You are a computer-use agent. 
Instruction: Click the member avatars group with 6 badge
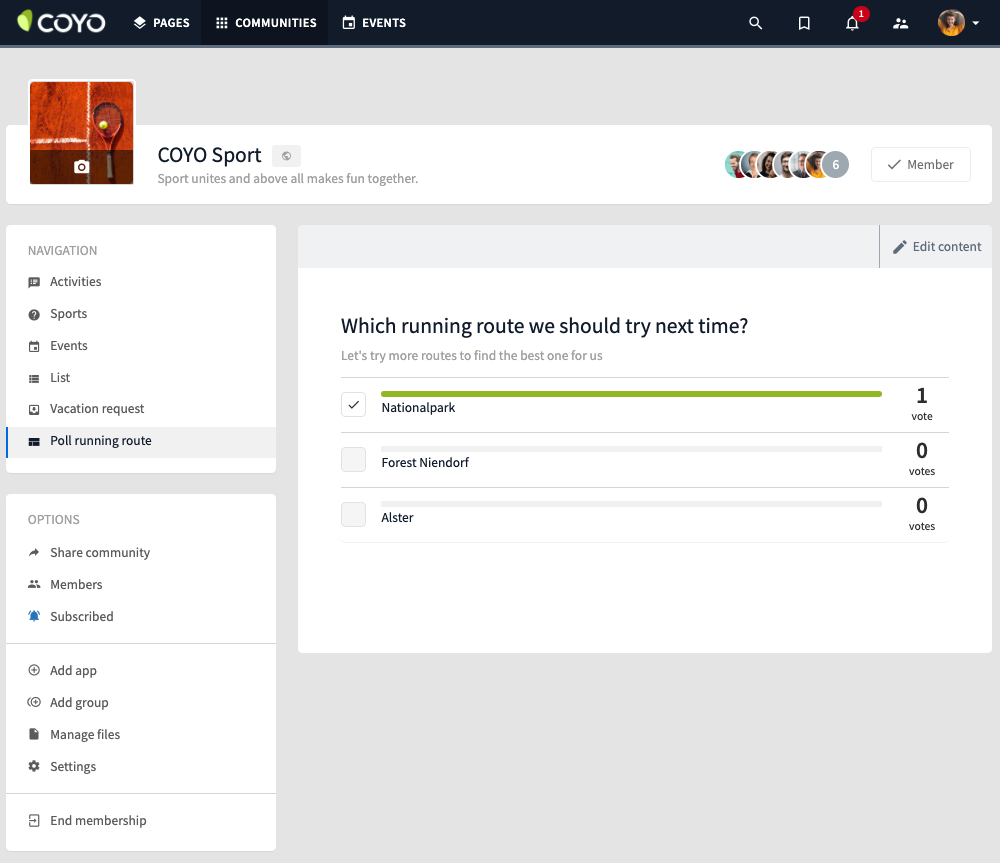click(787, 165)
